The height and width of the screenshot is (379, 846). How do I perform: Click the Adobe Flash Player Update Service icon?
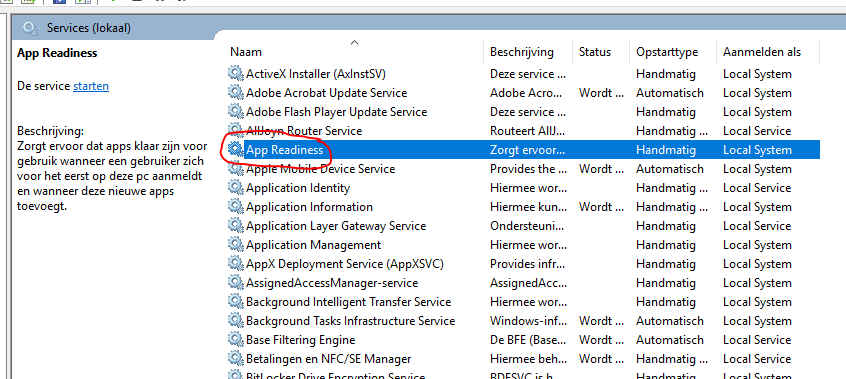[x=235, y=111]
